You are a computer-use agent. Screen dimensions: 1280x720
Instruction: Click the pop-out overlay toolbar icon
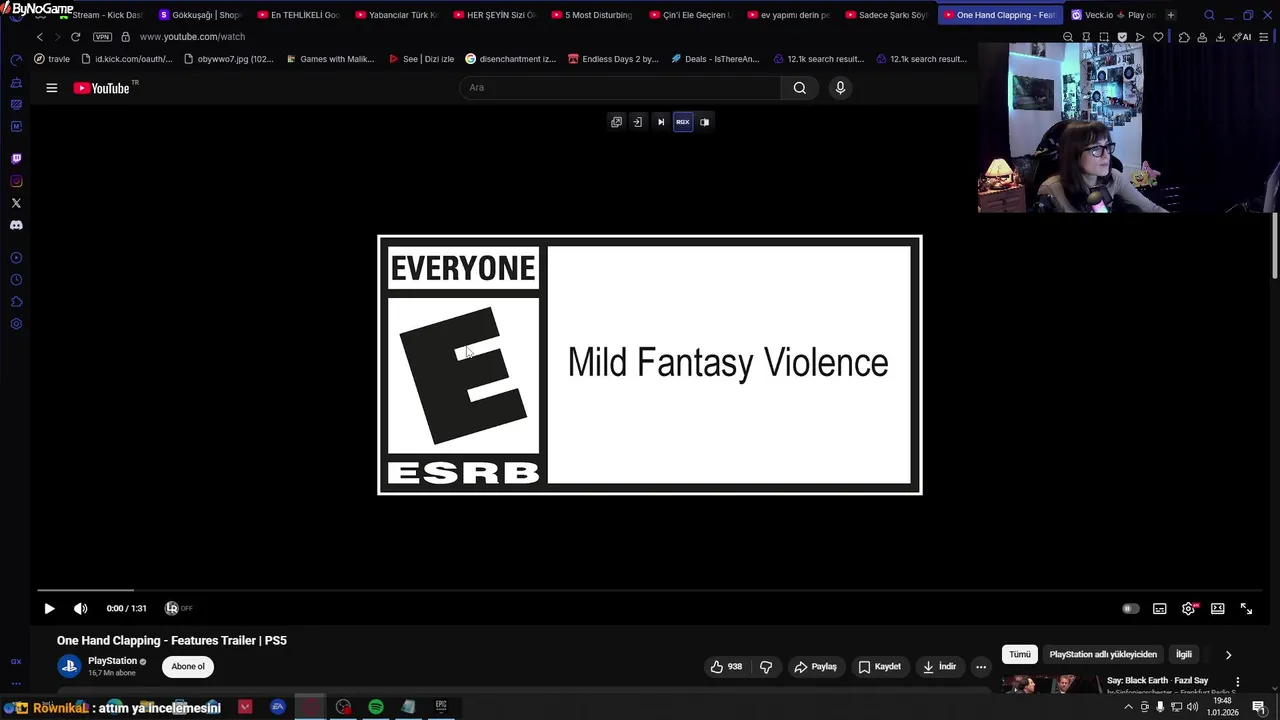pyautogui.click(x=616, y=122)
